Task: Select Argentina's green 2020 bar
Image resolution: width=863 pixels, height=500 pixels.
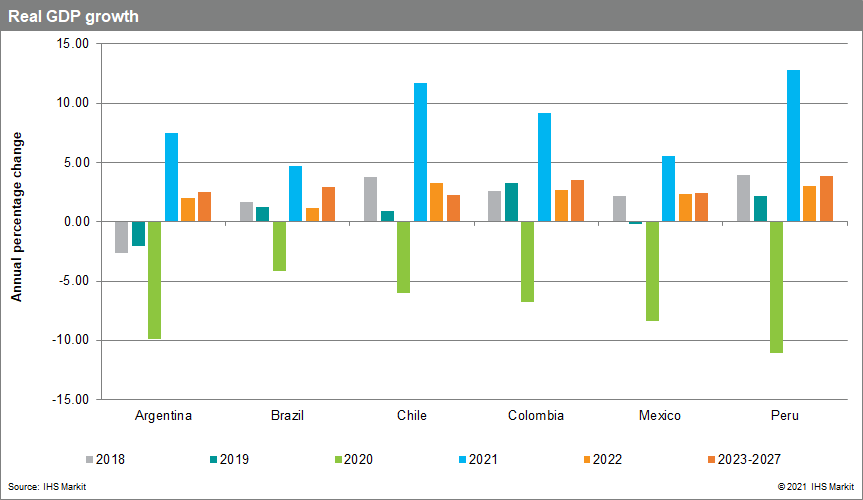Action: (155, 280)
